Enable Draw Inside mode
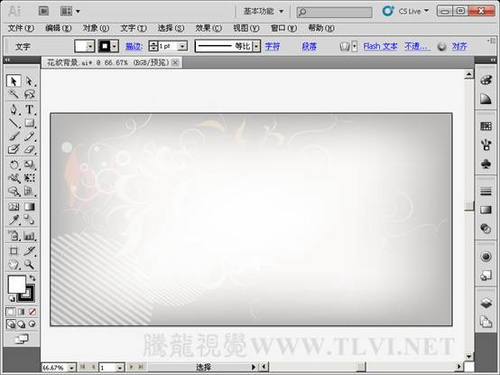 point(32,324)
